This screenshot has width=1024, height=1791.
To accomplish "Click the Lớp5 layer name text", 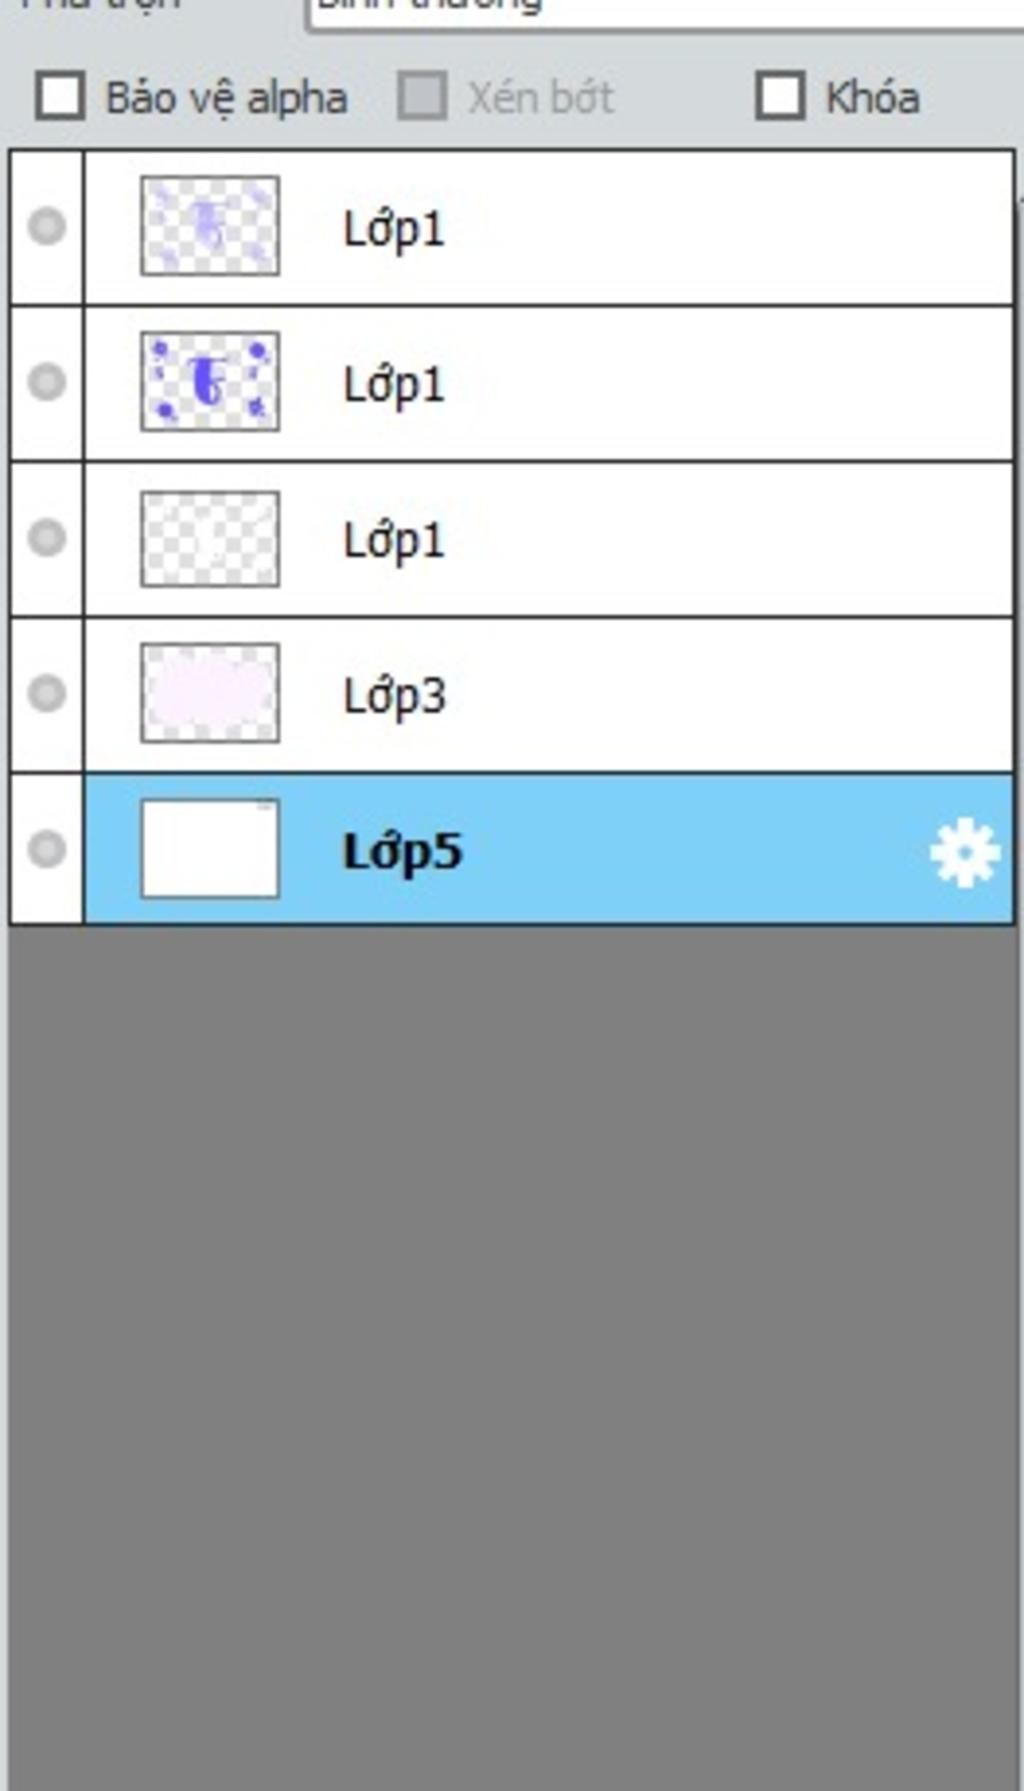I will point(402,852).
